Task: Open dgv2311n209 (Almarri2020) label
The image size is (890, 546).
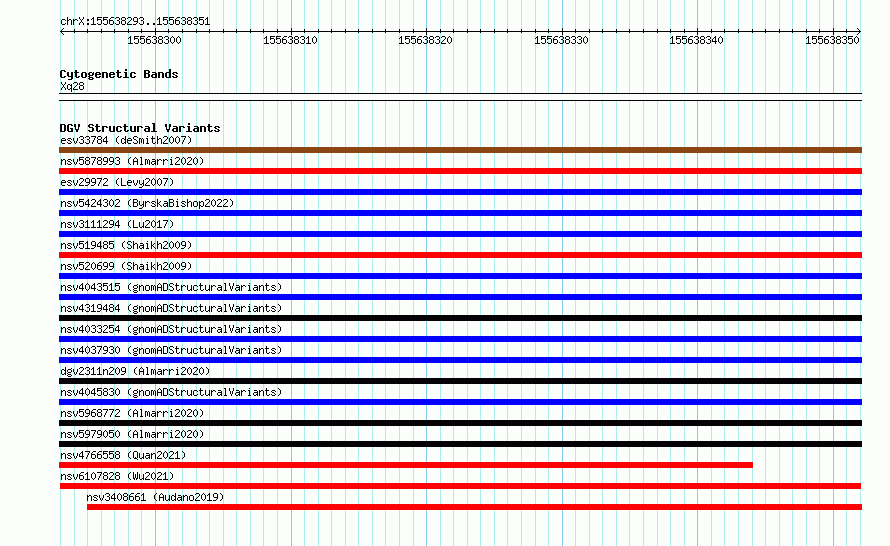Action: coord(135,371)
